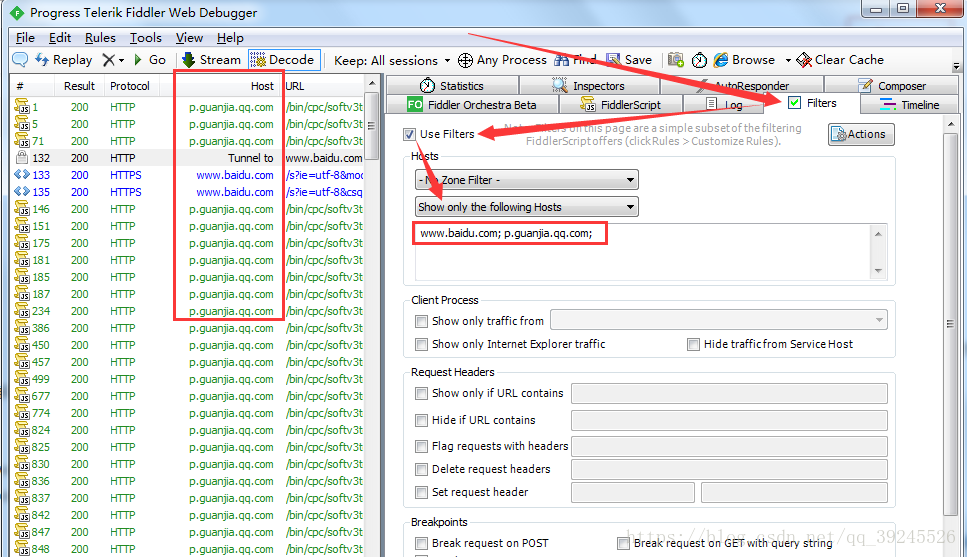
Task: Click the Browse Internet Explorer icon
Action: 720,60
